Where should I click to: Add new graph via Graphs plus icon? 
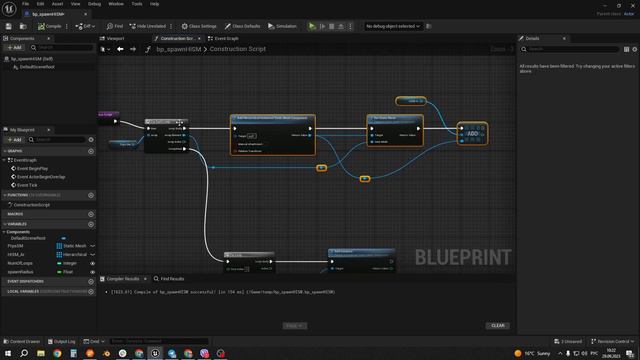point(91,151)
